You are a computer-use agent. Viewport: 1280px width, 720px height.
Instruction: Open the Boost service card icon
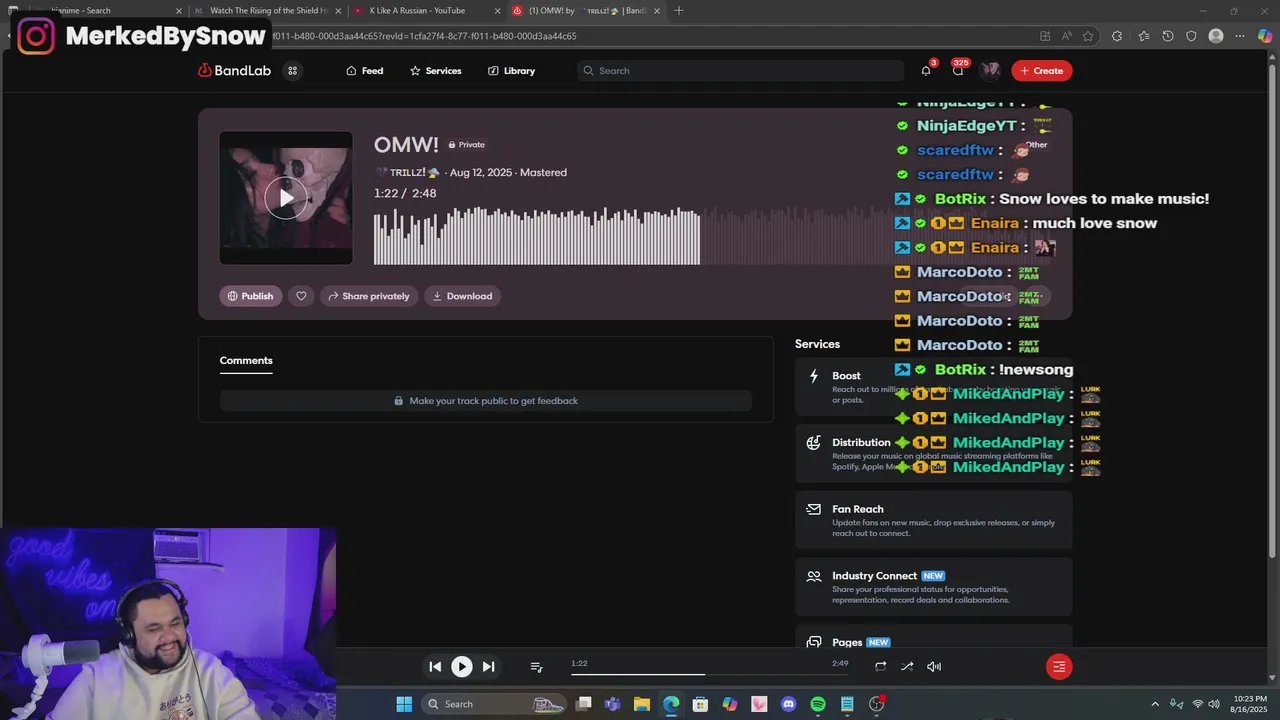[x=814, y=376]
